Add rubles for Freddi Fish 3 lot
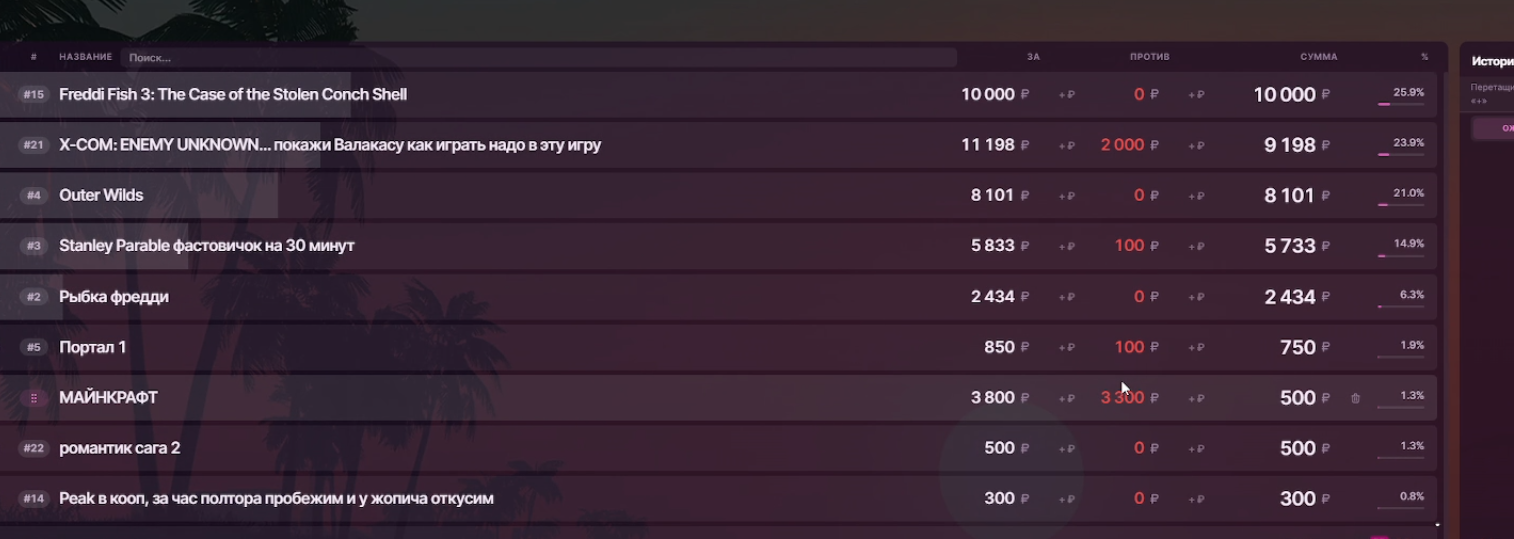The width and height of the screenshot is (1514, 539). [1066, 95]
